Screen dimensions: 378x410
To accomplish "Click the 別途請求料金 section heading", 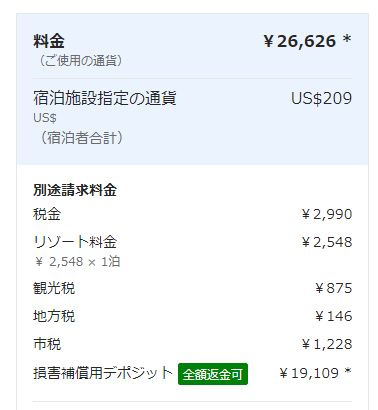I will [x=75, y=190].
